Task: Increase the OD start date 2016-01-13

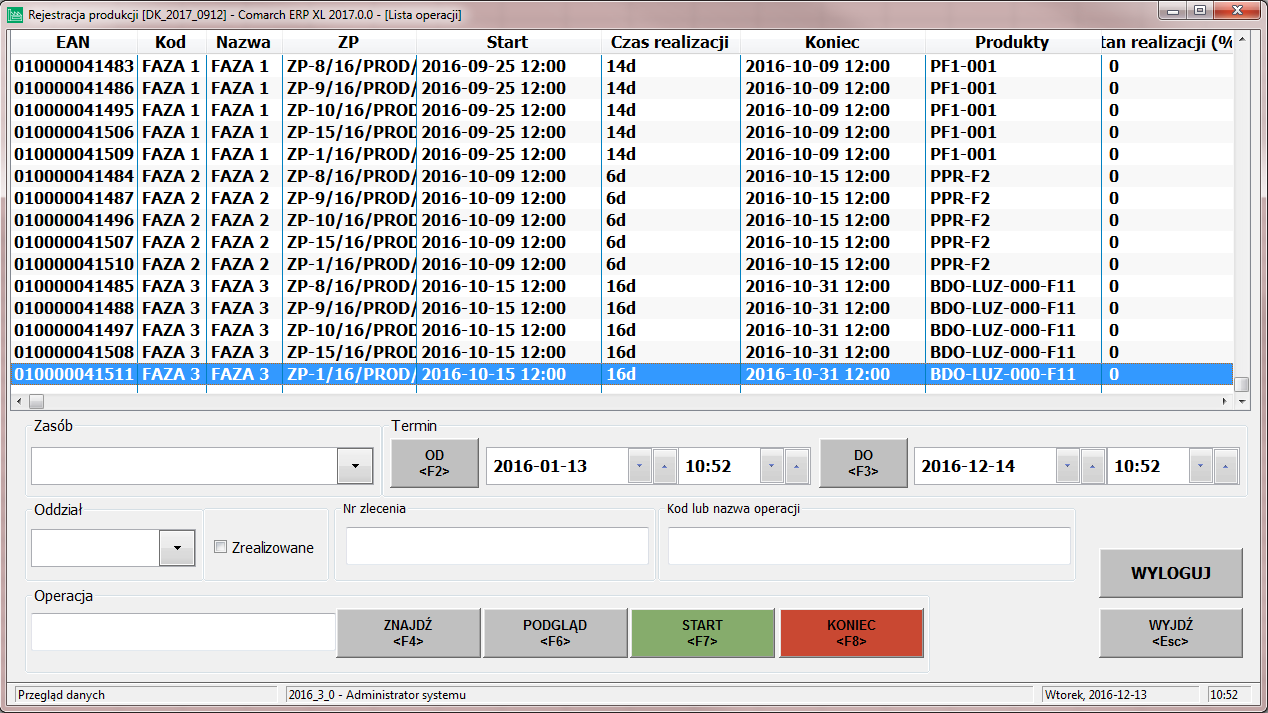Action: click(x=665, y=466)
